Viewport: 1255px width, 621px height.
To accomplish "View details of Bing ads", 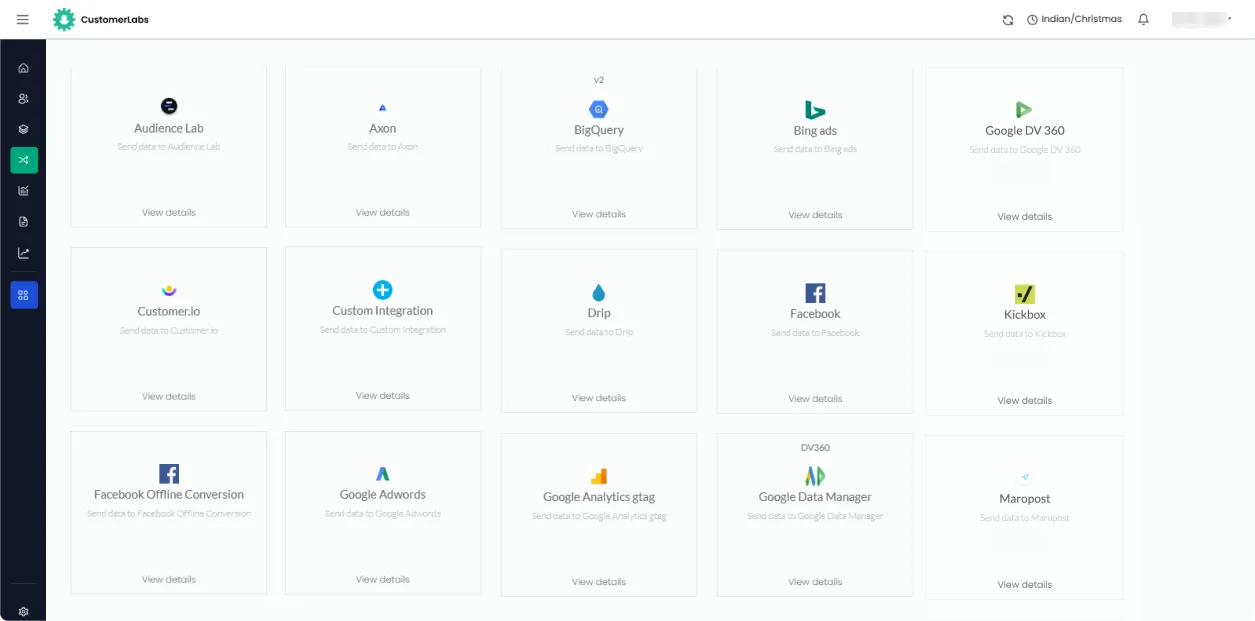I will pyautogui.click(x=815, y=215).
